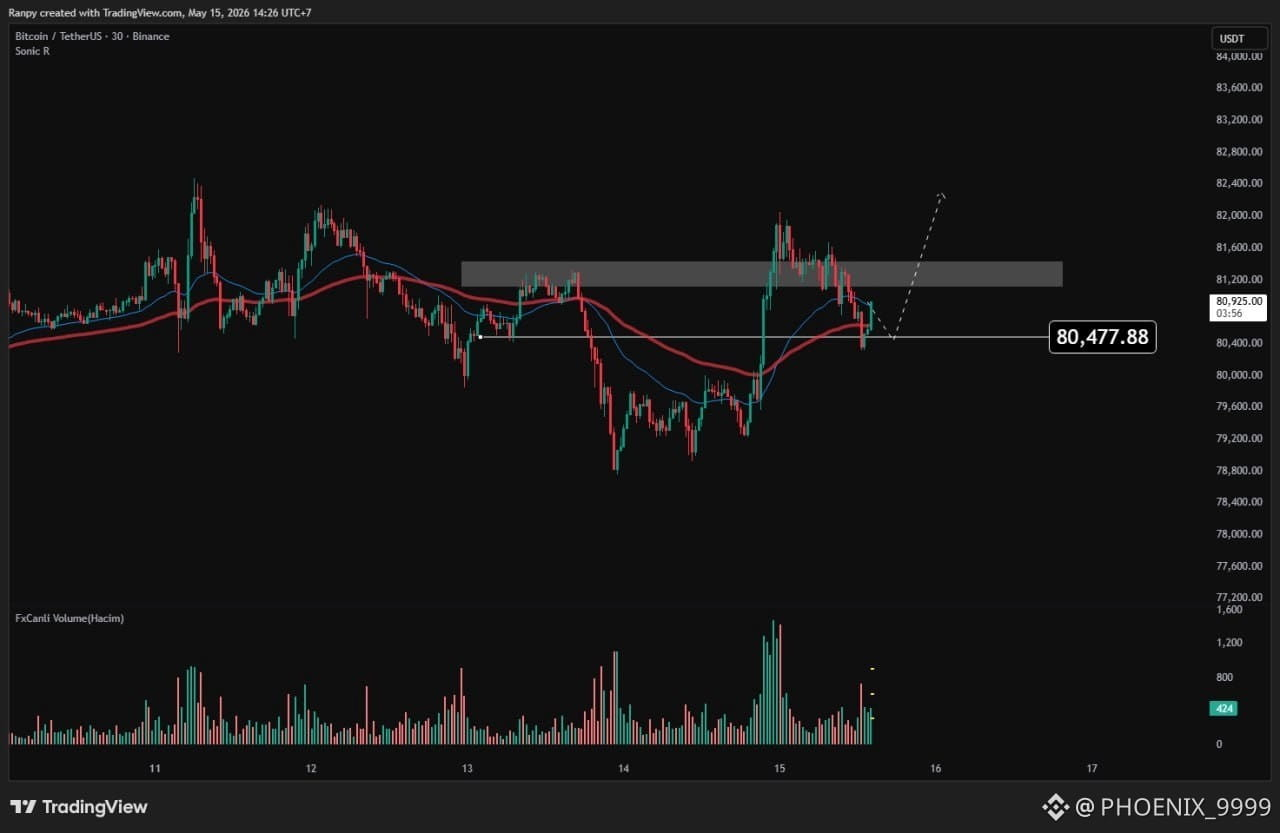
Task: Click the 1,200 volume axis label
Action: click(x=1229, y=643)
